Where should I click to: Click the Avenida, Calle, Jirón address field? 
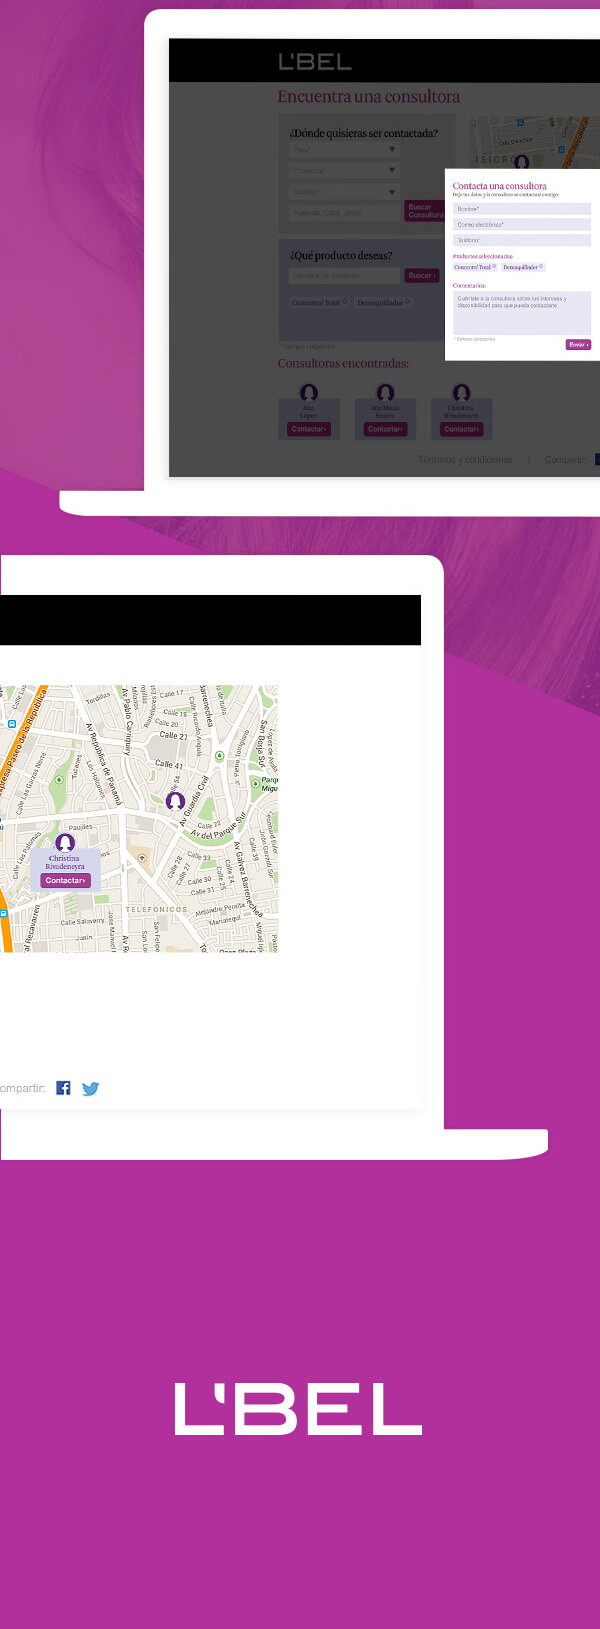pos(345,213)
